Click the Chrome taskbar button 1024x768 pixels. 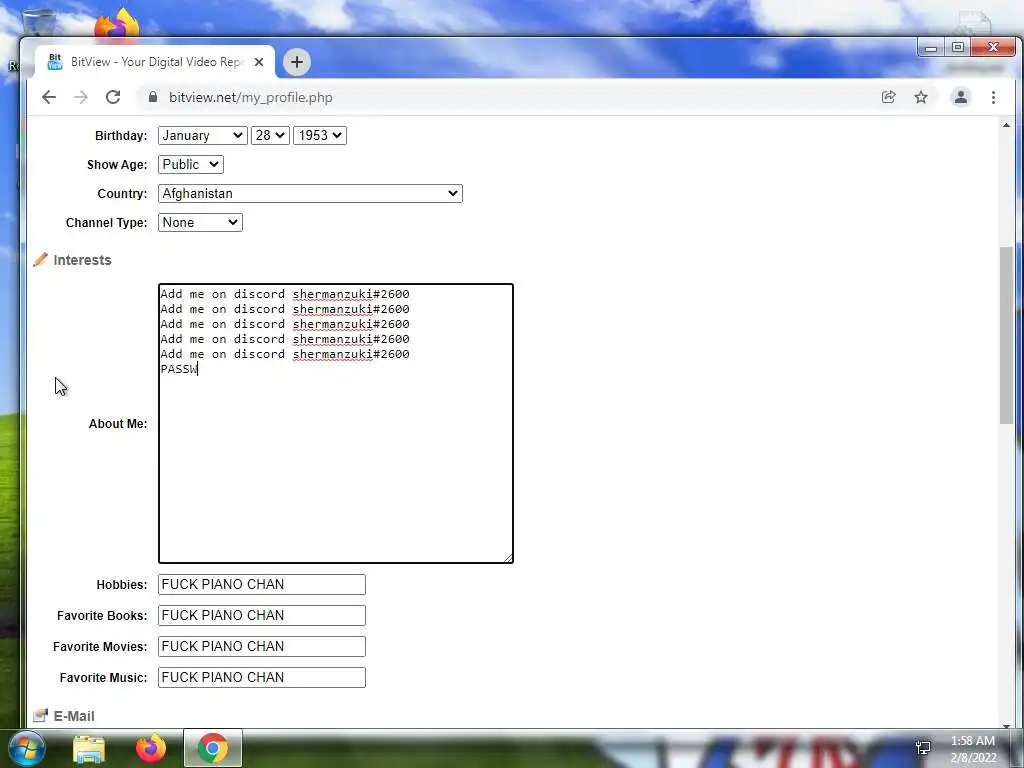point(213,748)
